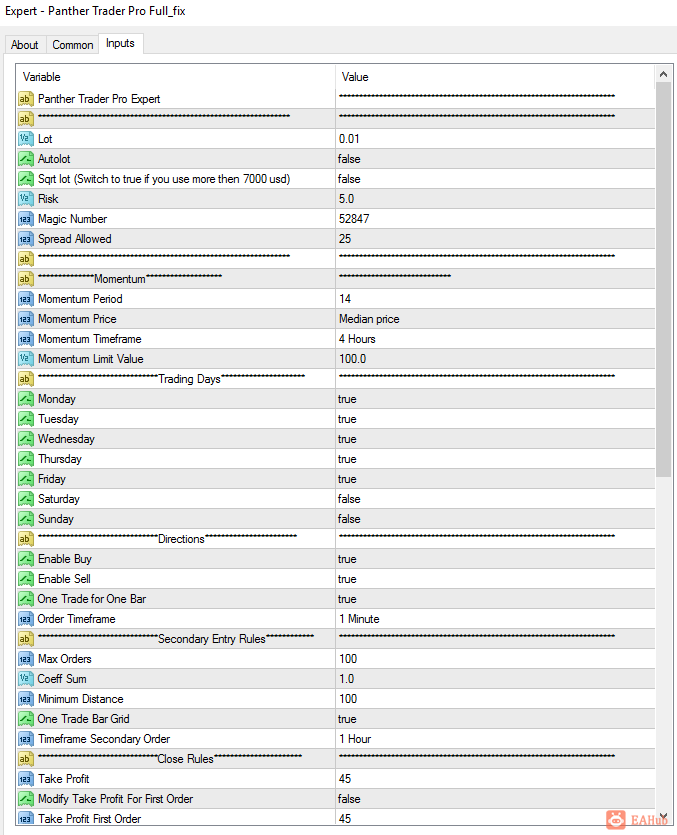Screen dimensions: 677x835
Task: Edit the Spread Allowed value field
Action: coord(347,239)
